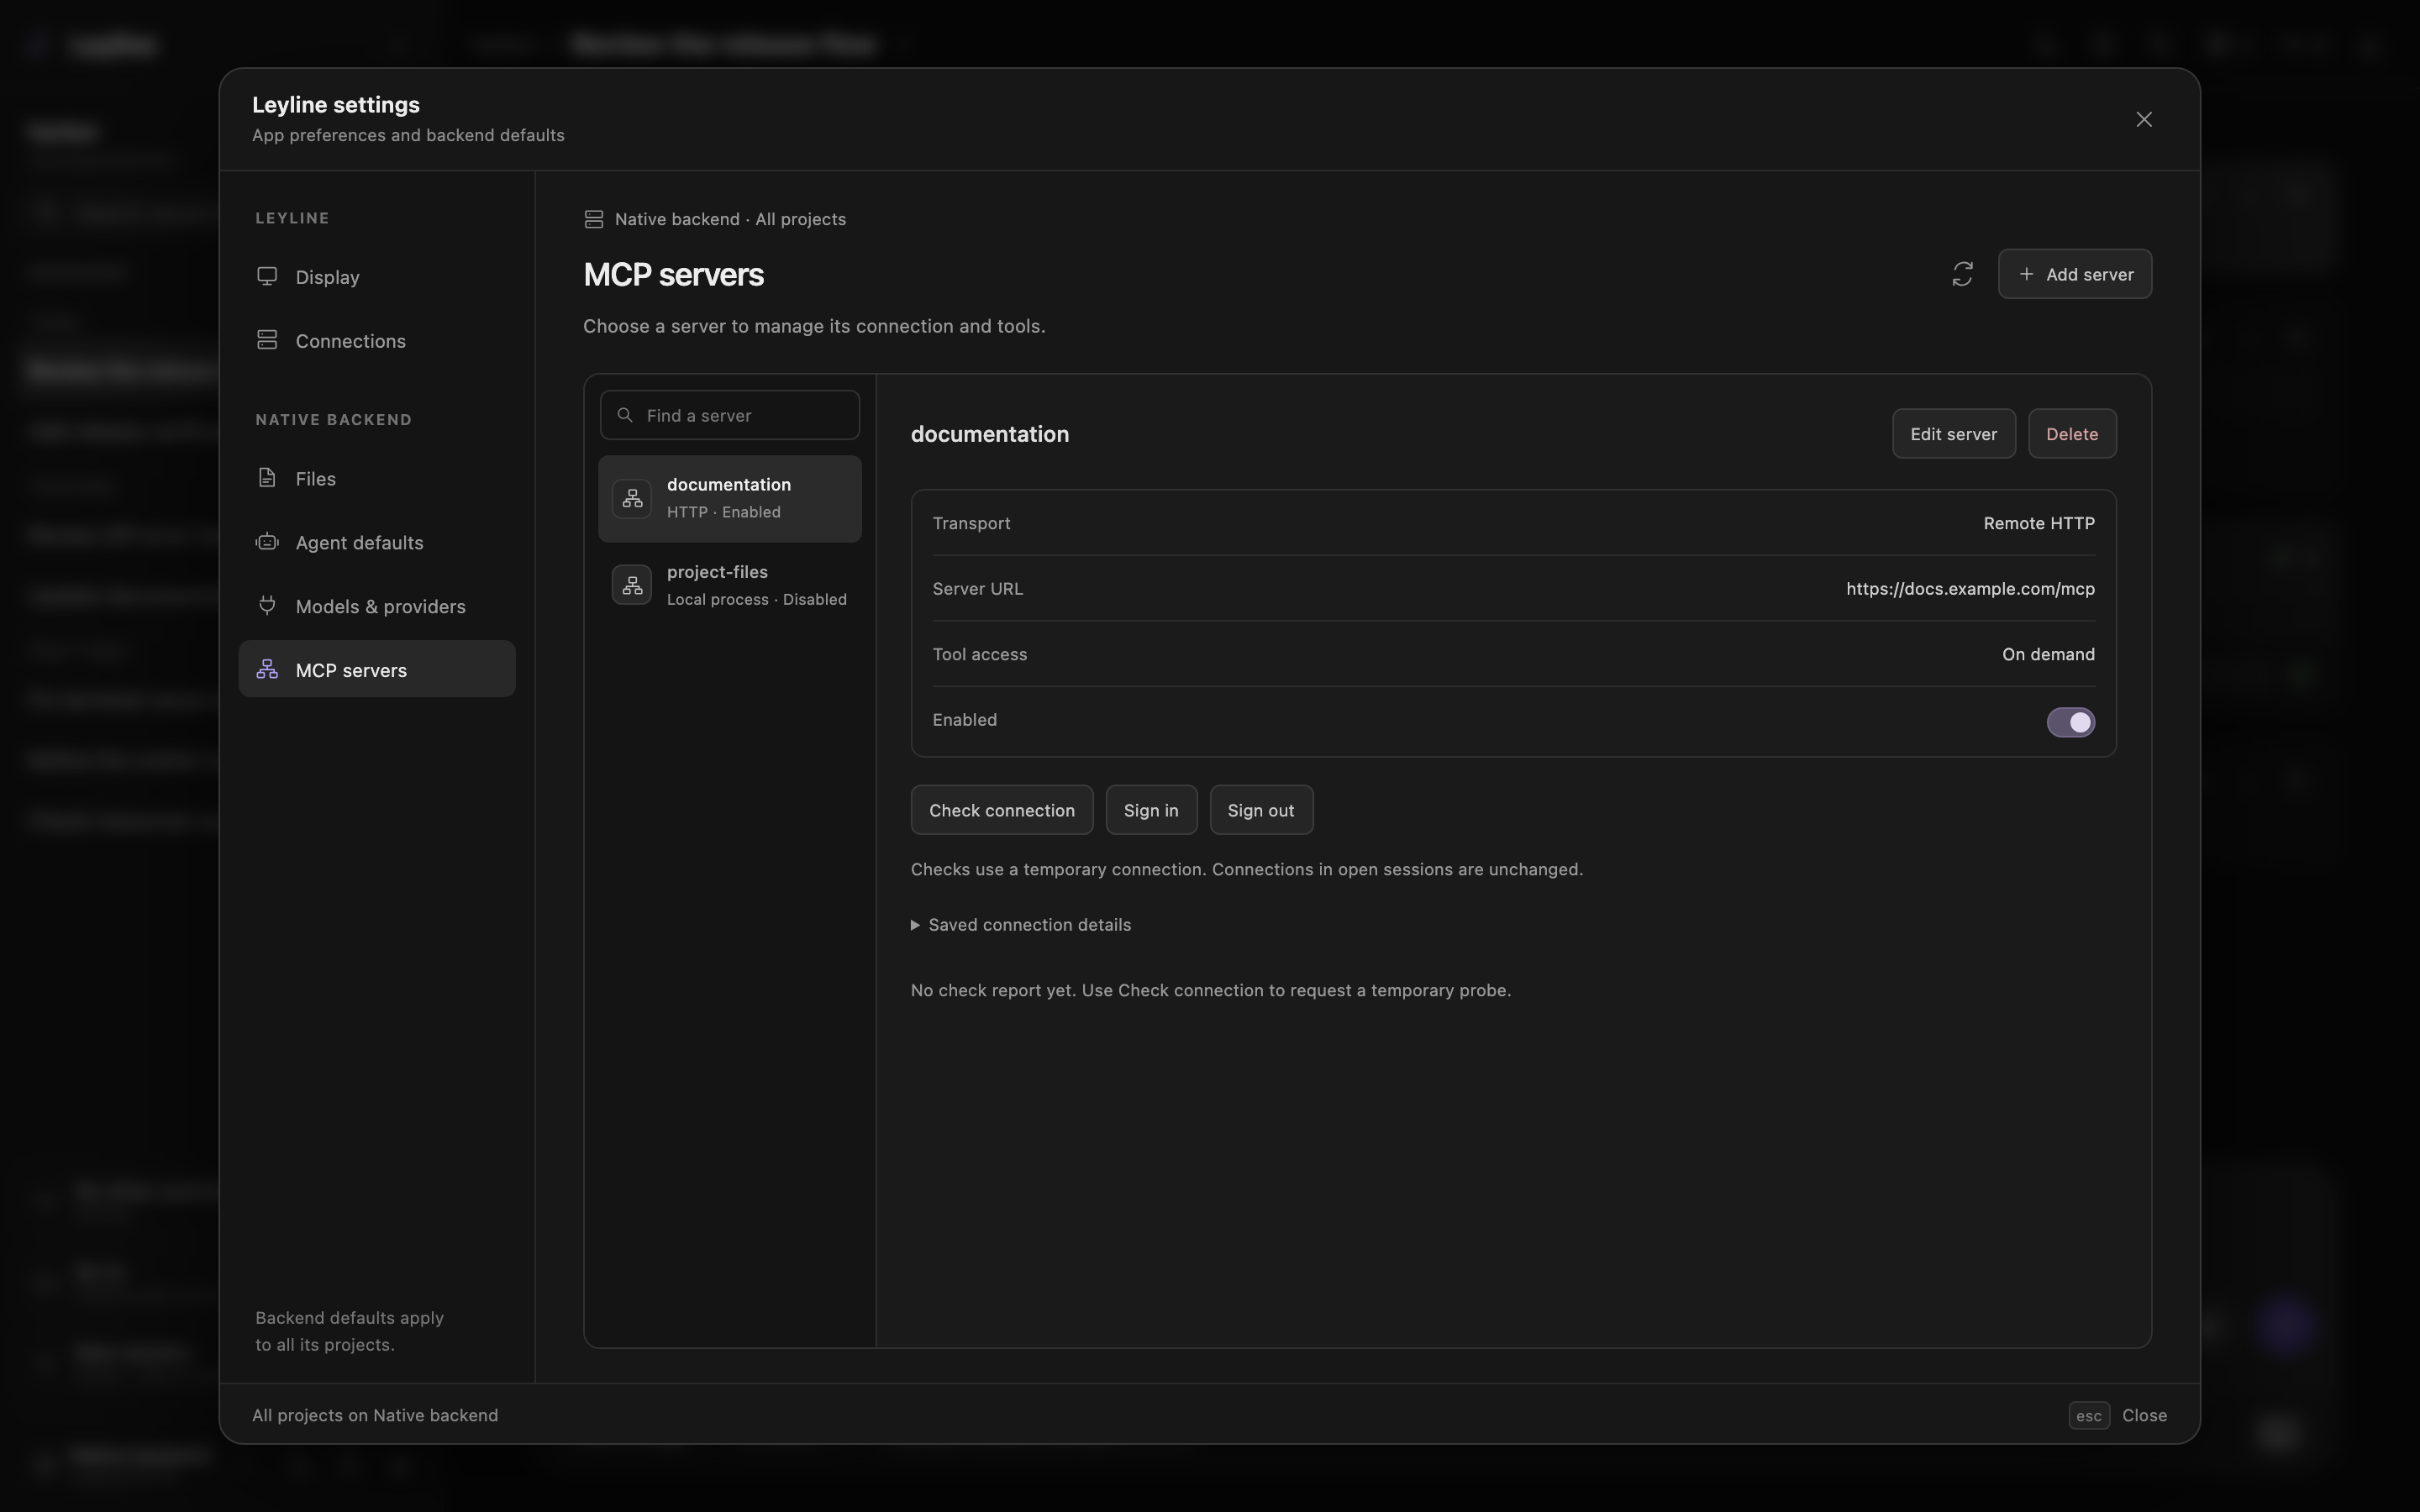
Task: Open the Connections settings section
Action: click(377, 341)
